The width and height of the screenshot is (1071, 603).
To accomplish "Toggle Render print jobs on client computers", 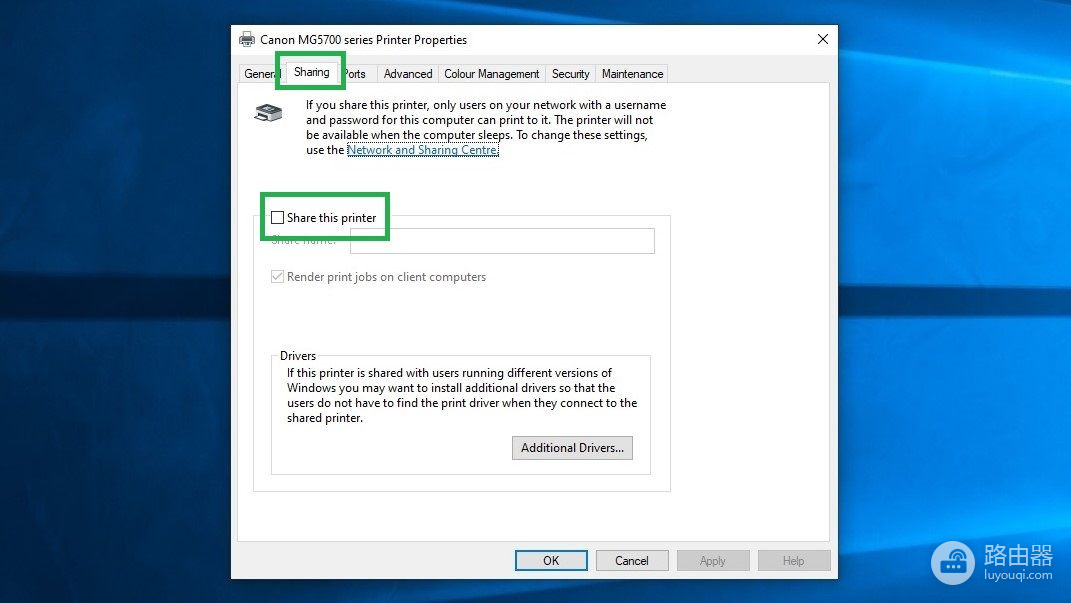I will pyautogui.click(x=277, y=277).
